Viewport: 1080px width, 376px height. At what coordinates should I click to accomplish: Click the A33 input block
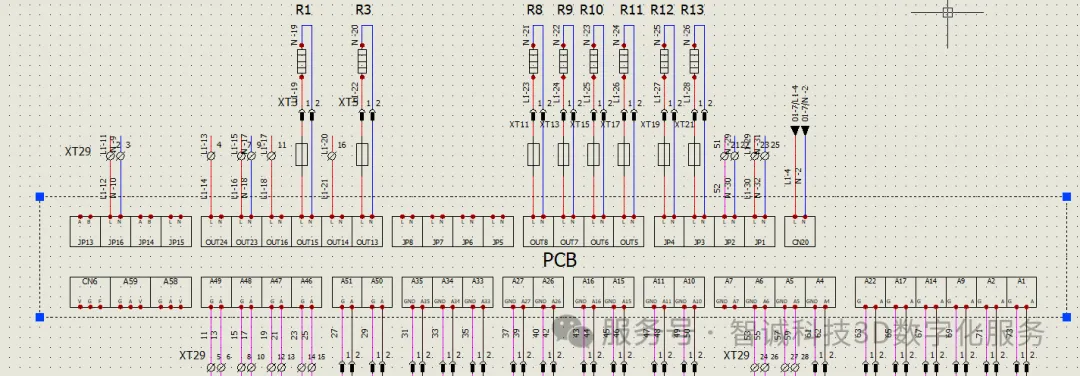coord(478,292)
